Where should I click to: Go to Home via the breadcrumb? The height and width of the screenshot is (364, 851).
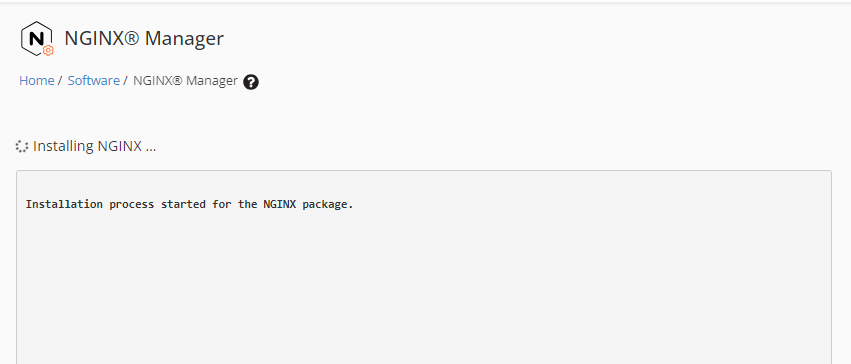pos(36,81)
